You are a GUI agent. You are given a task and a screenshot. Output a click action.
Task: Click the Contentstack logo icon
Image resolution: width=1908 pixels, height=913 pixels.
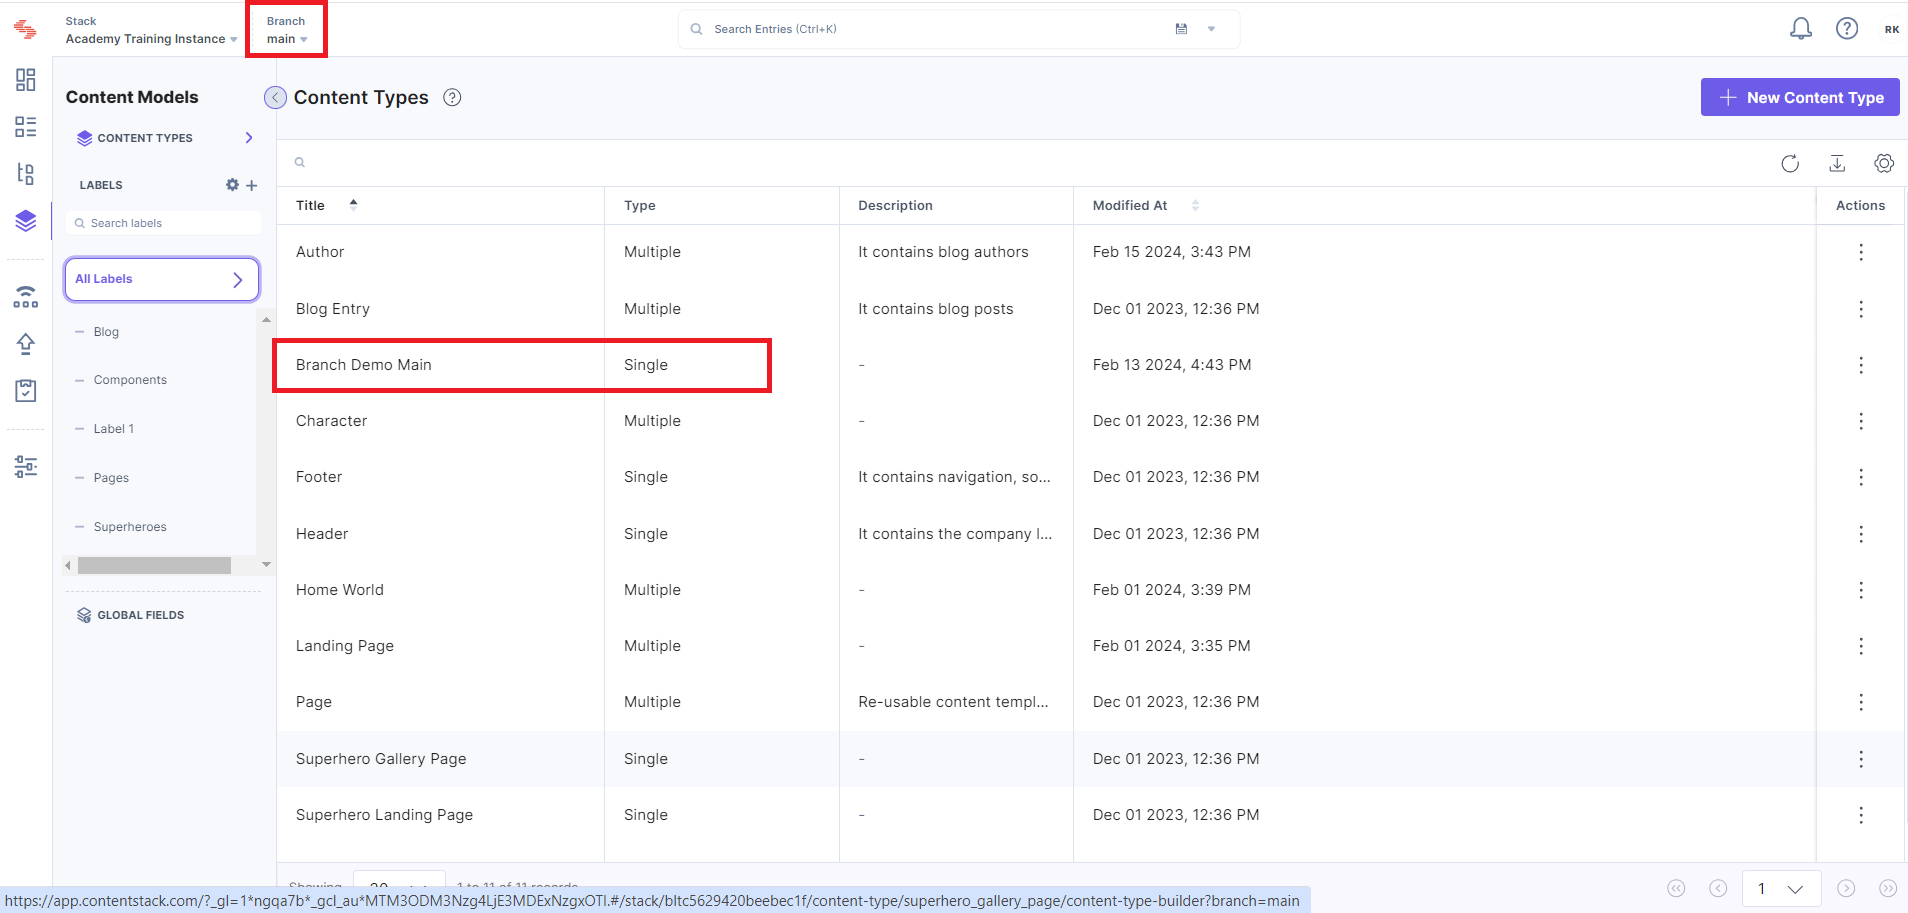coord(25,30)
